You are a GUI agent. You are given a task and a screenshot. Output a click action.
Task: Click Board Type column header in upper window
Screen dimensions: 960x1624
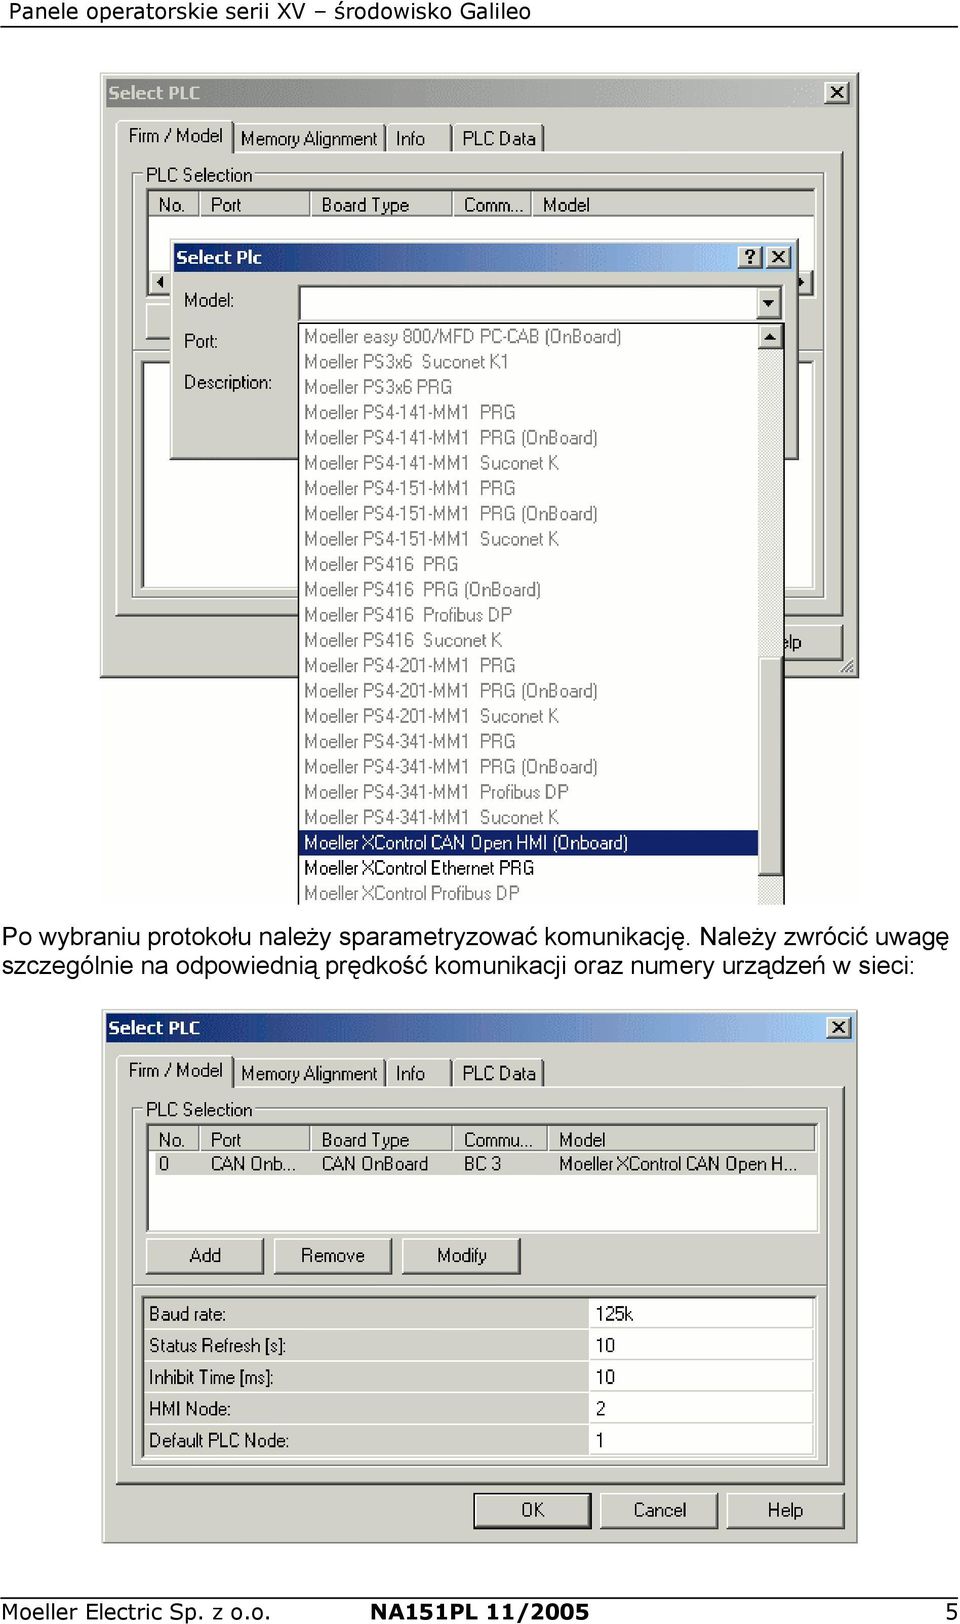coord(381,205)
